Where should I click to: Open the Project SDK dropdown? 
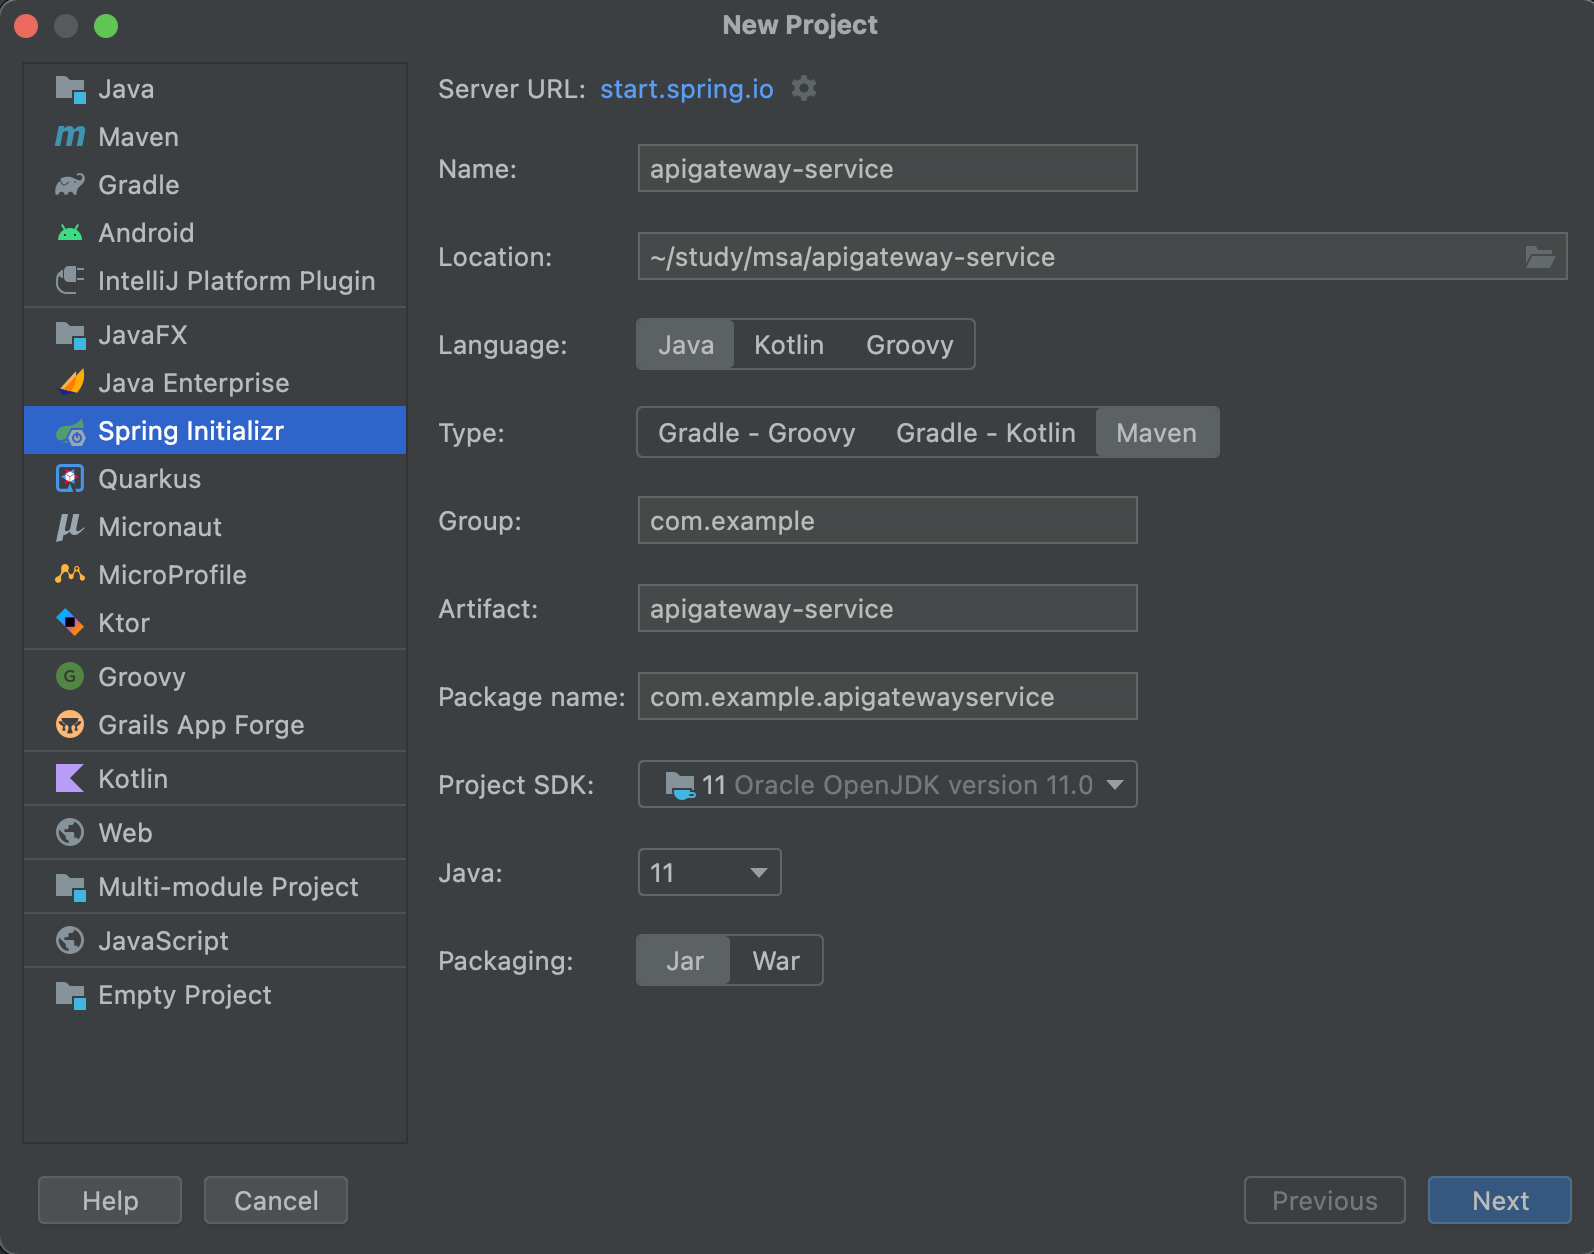pyautogui.click(x=888, y=785)
